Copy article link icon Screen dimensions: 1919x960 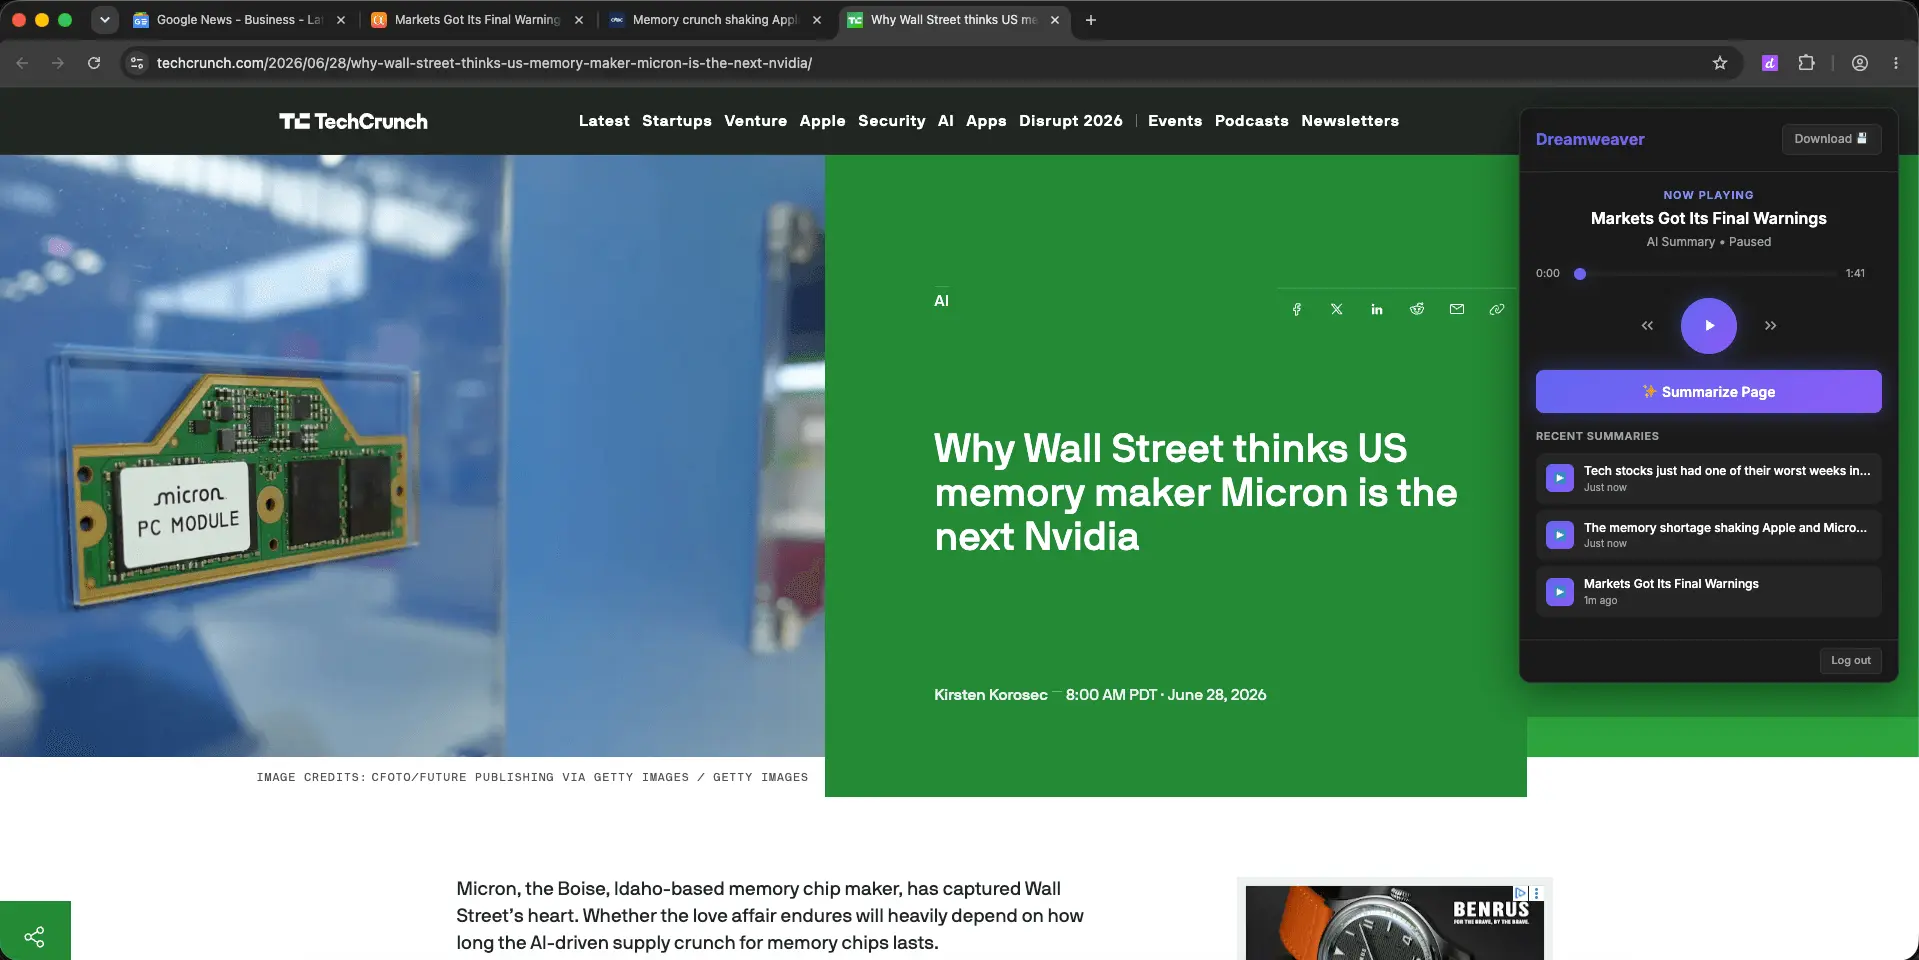(1497, 310)
